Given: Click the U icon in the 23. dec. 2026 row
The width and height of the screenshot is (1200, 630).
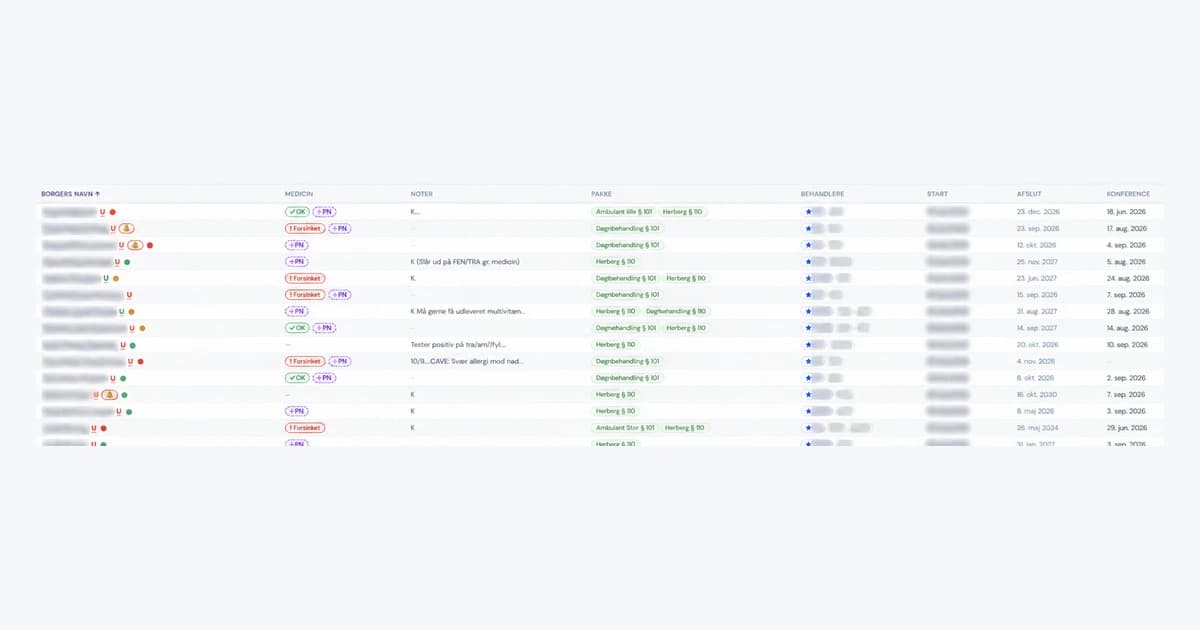Looking at the screenshot, I should 103,212.
